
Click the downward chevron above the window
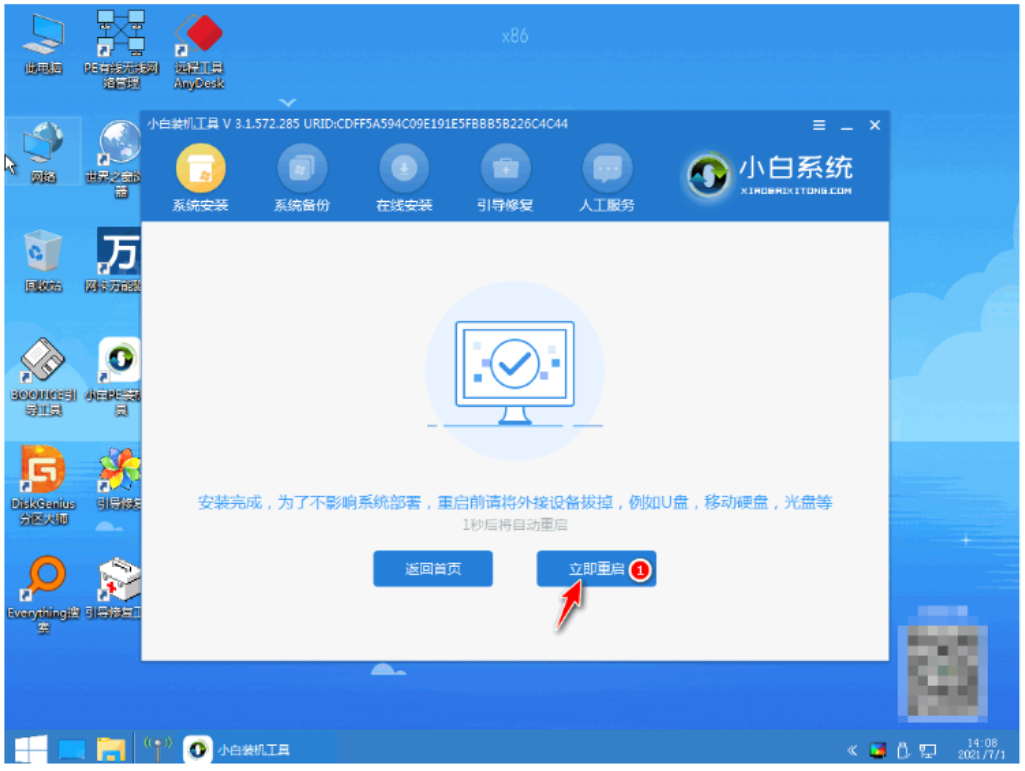tap(288, 102)
